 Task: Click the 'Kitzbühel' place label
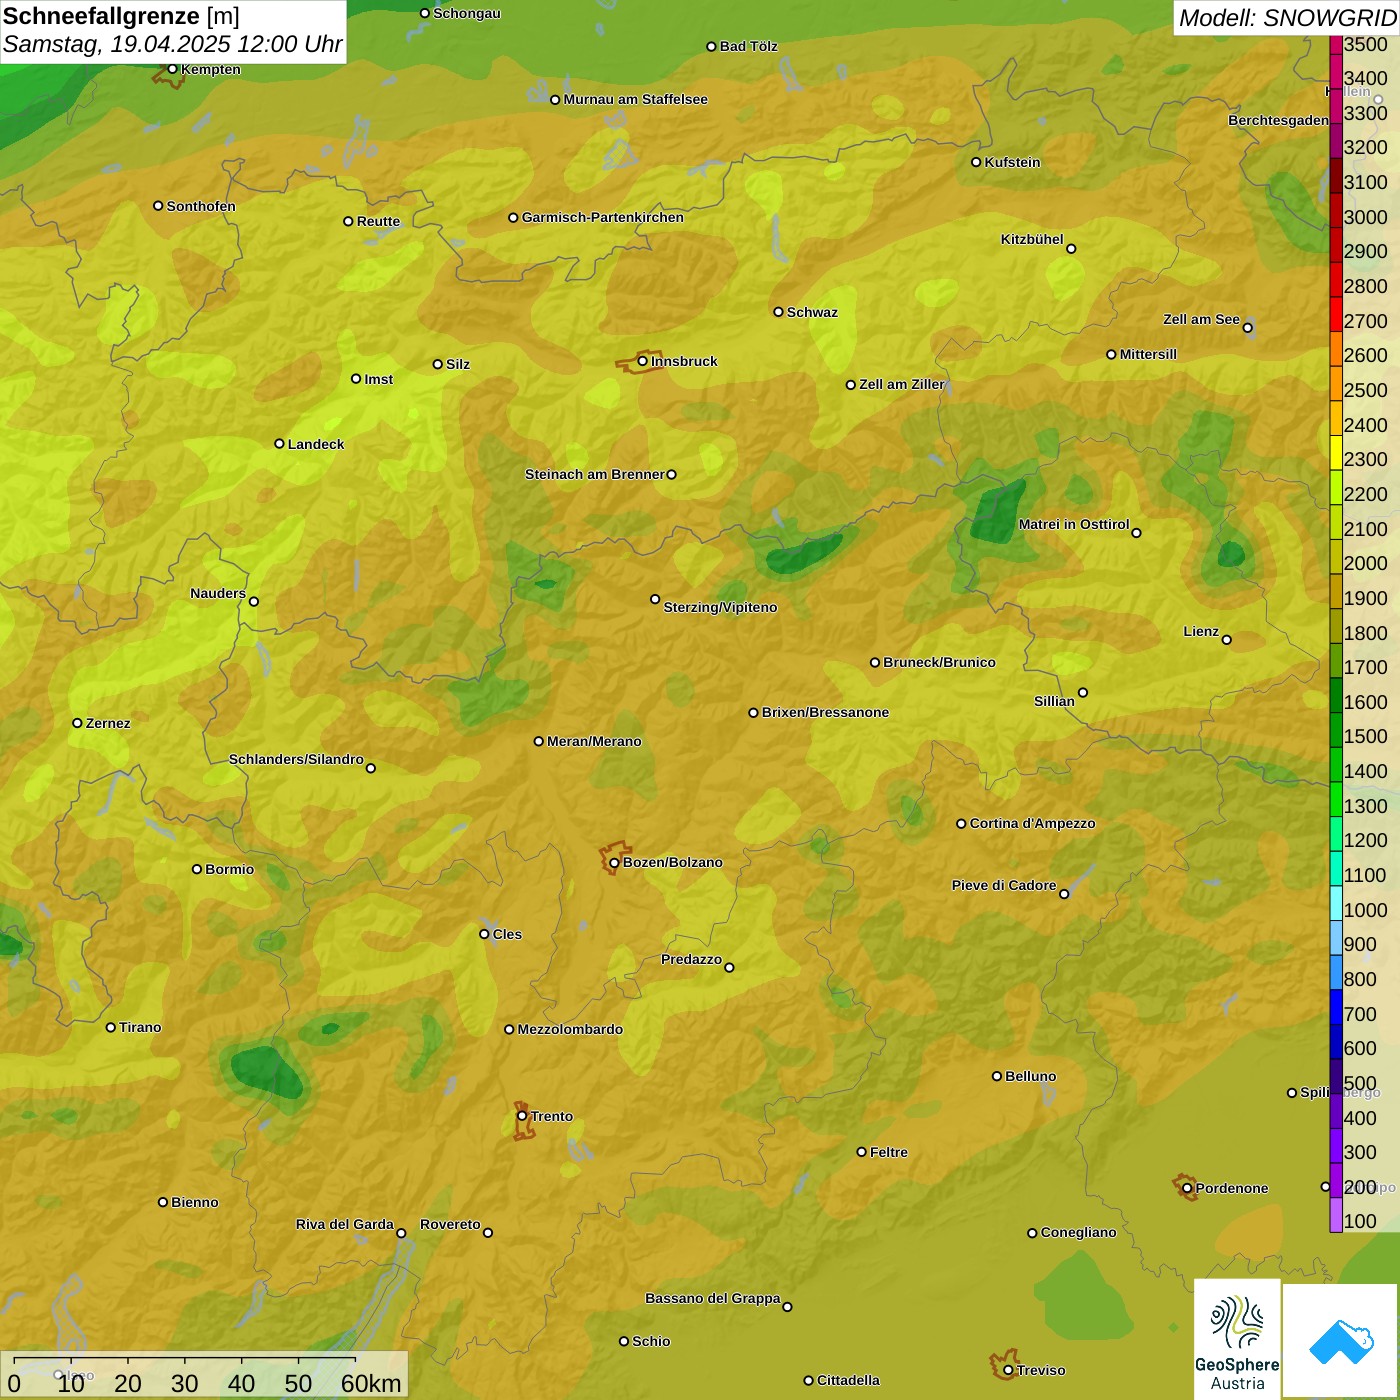tap(1032, 239)
